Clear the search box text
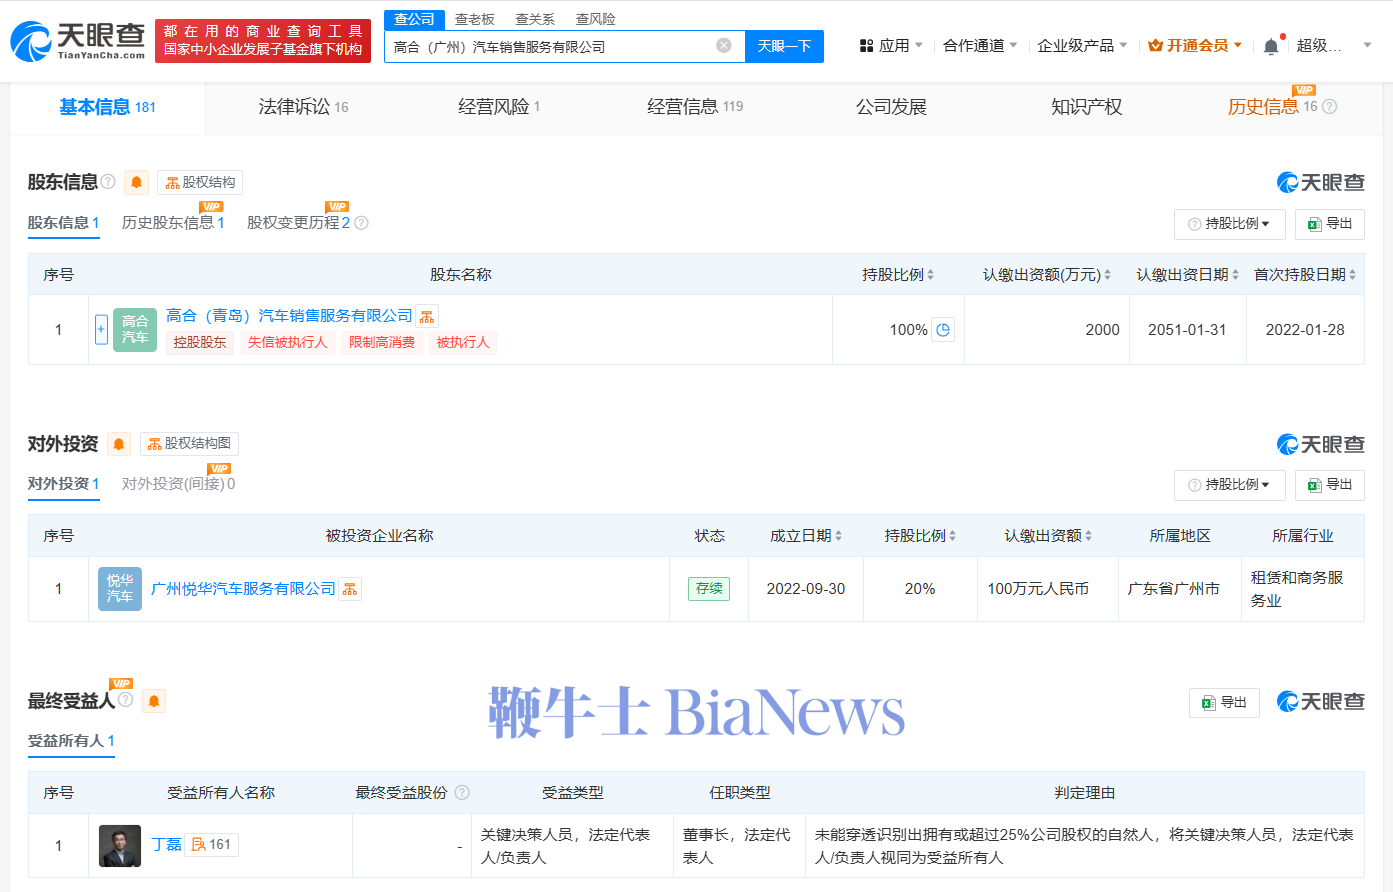 [724, 46]
